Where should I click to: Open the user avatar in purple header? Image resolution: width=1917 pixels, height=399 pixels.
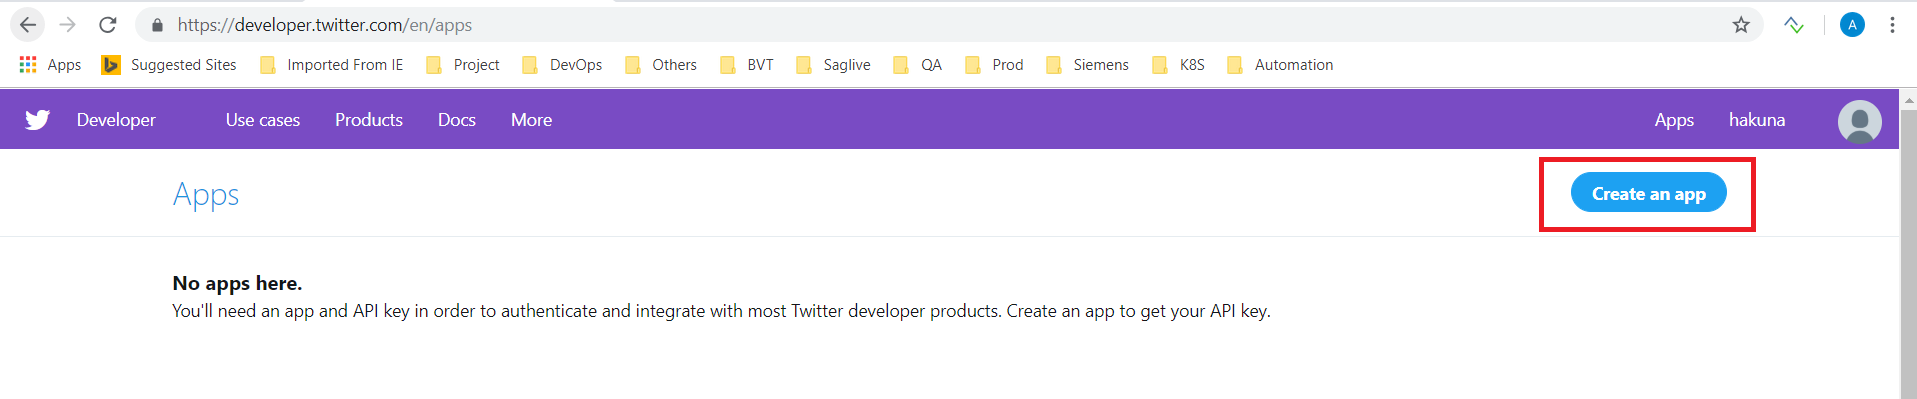1859,121
